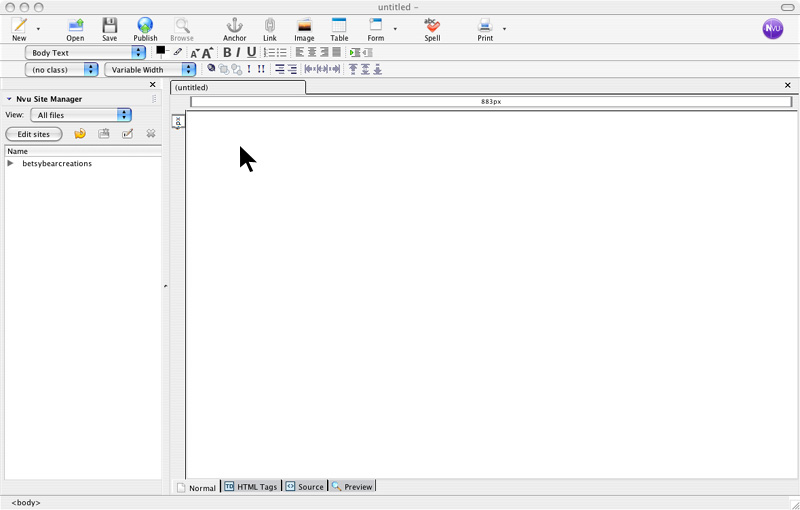Collapse the Nvu Site Manager header
Viewport: 800px width, 510px height.
click(x=9, y=99)
